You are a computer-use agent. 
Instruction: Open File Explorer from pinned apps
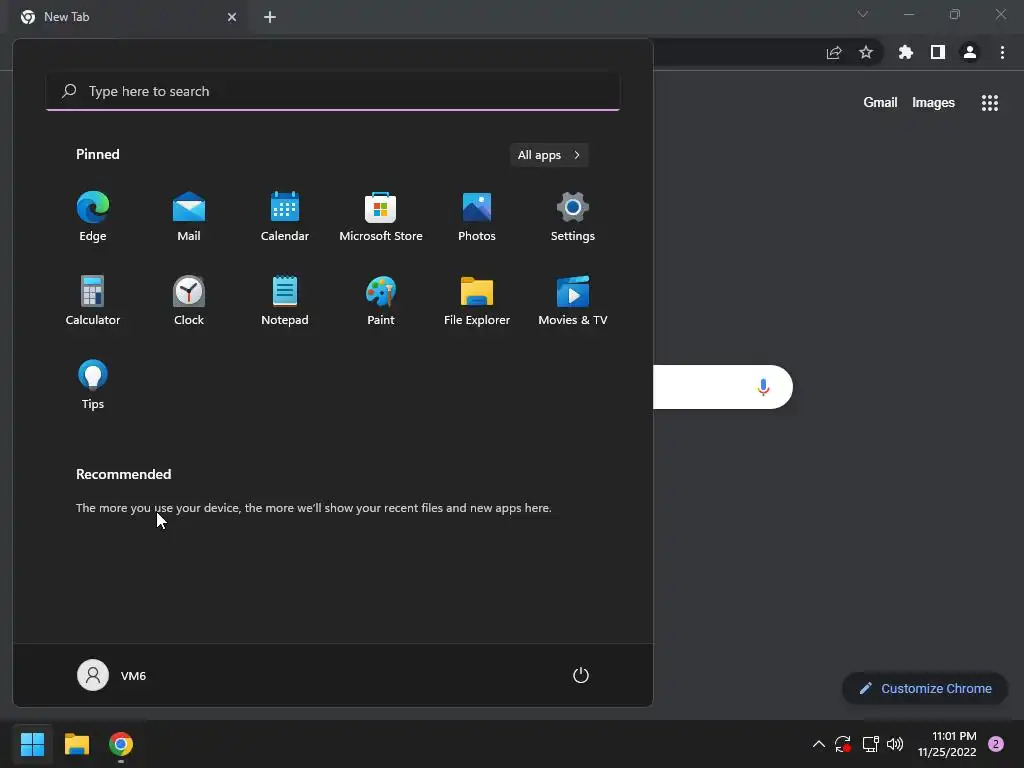point(477,300)
